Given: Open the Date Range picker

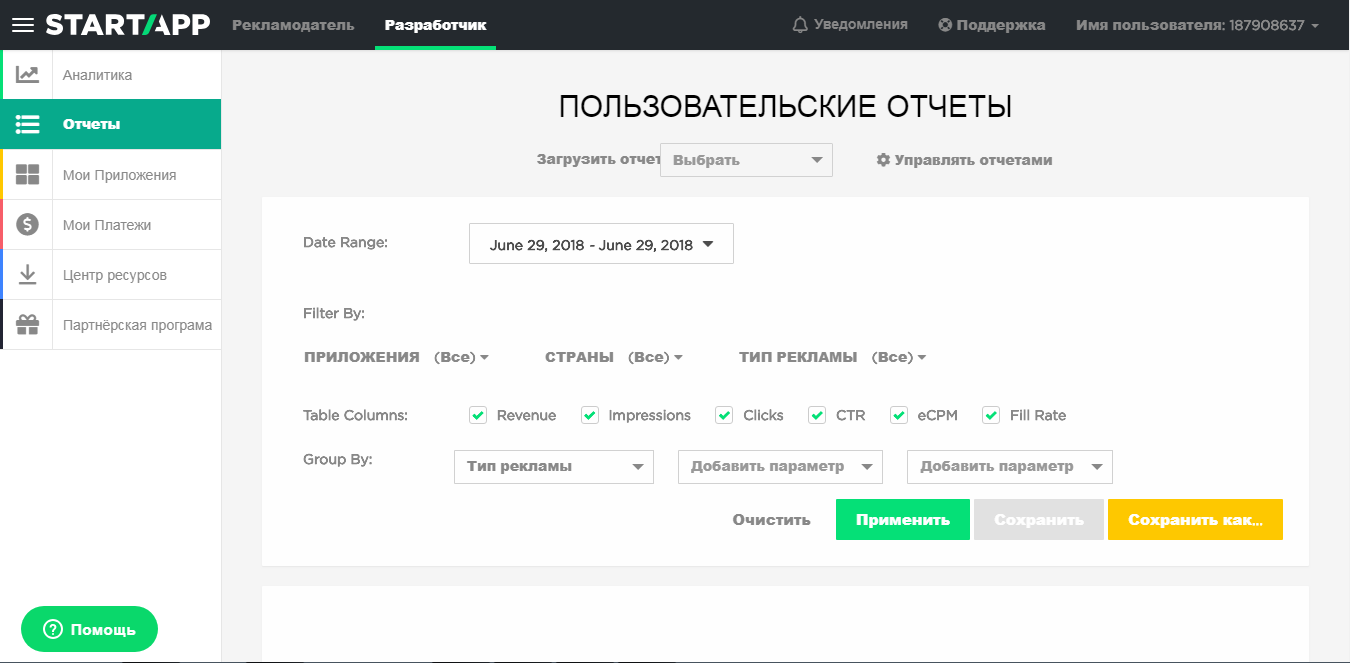Looking at the screenshot, I should [x=600, y=243].
